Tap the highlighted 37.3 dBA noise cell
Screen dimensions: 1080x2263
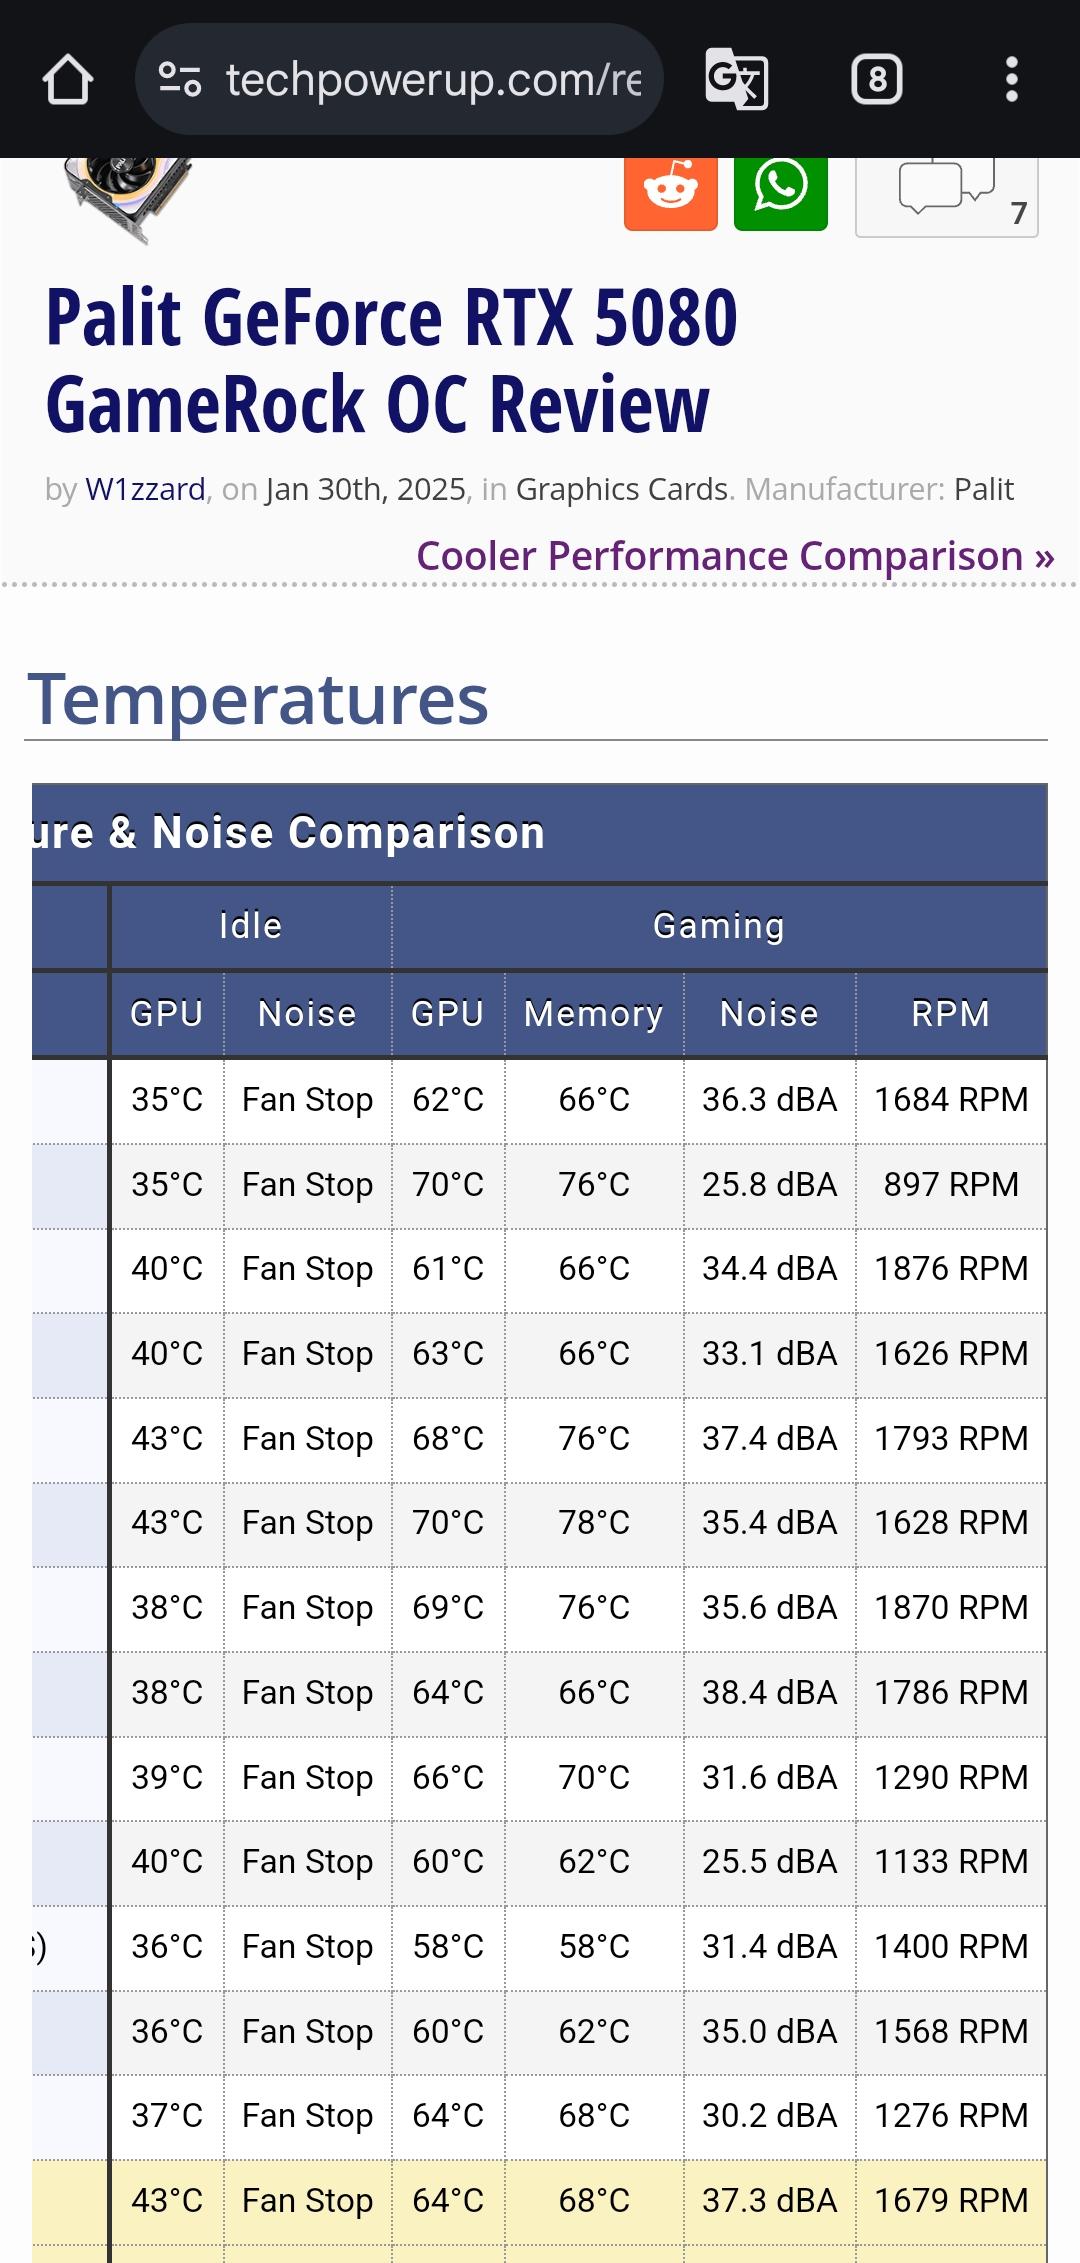[x=769, y=2200]
